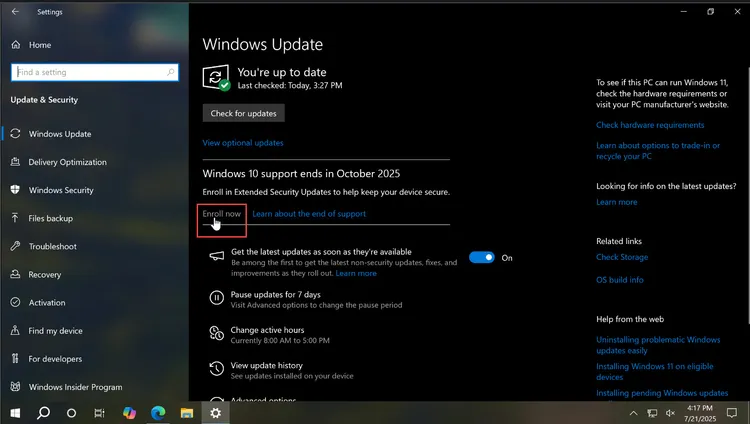Viewport: 750px width, 424px height.
Task: Show hidden tray icons chevron
Action: [633, 413]
